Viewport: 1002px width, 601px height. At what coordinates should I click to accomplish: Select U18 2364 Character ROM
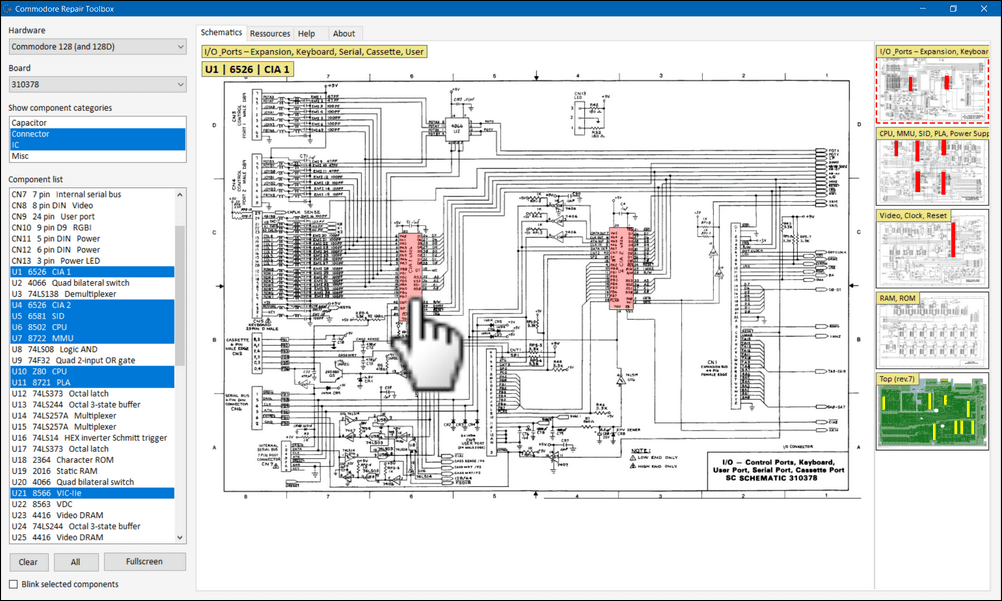(x=92, y=460)
